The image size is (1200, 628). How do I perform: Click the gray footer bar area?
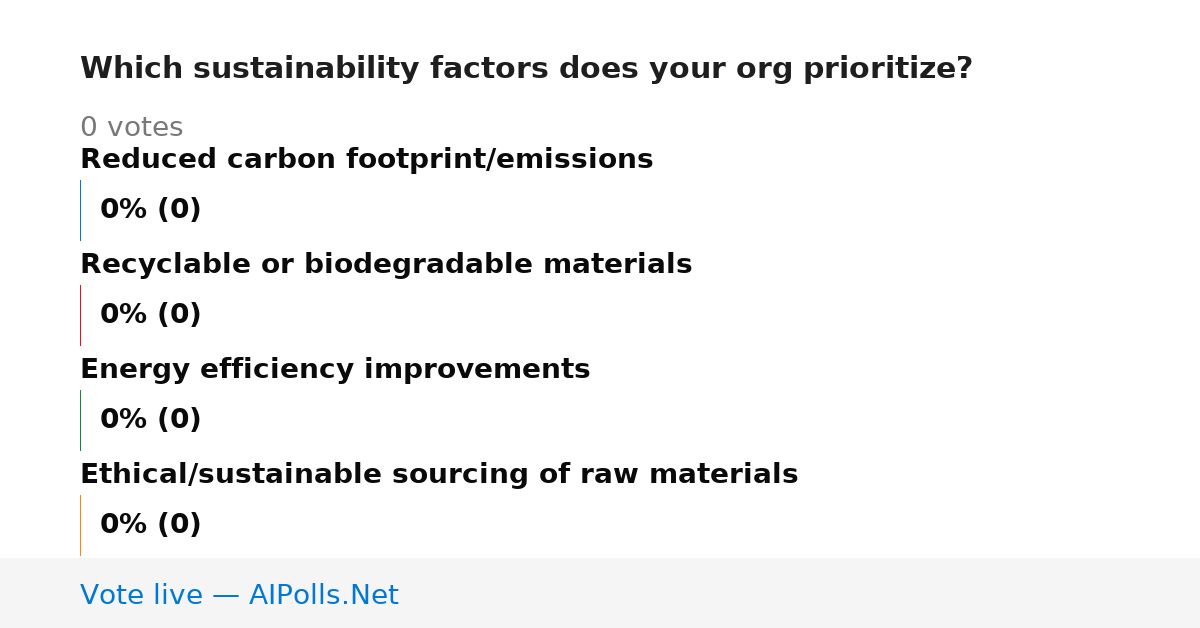pos(600,593)
